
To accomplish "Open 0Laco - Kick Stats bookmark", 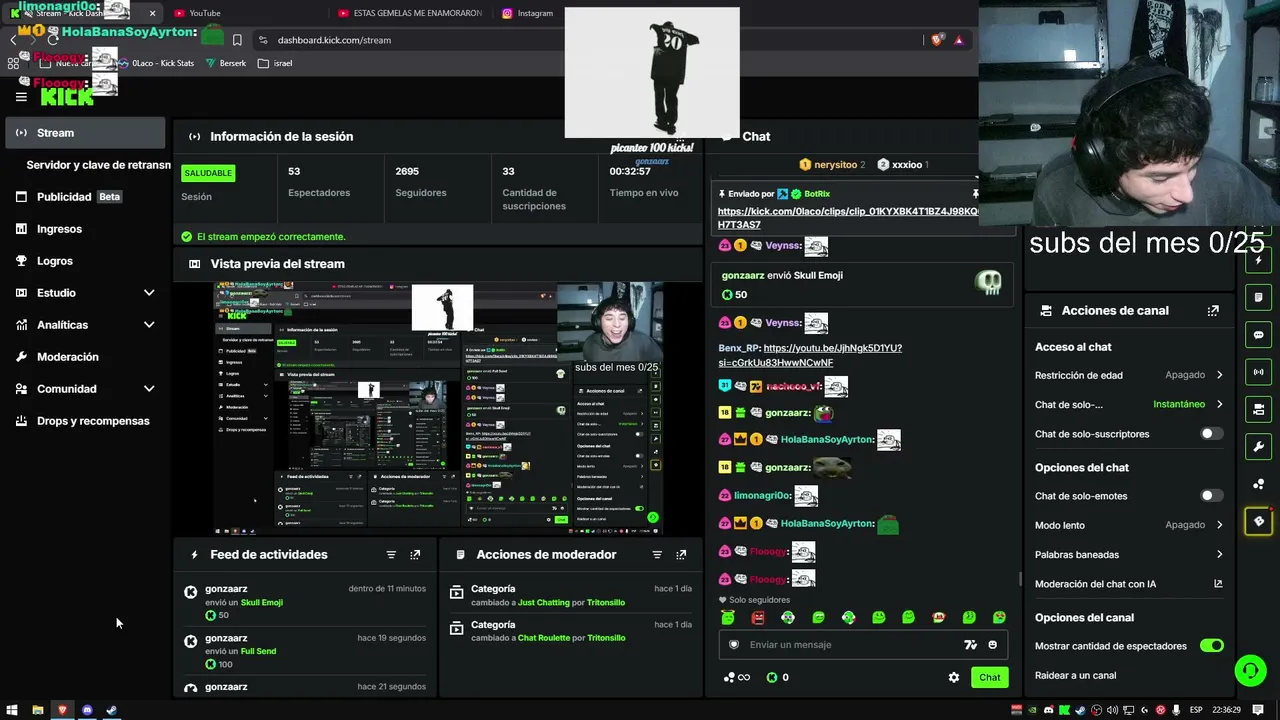I will tap(155, 63).
